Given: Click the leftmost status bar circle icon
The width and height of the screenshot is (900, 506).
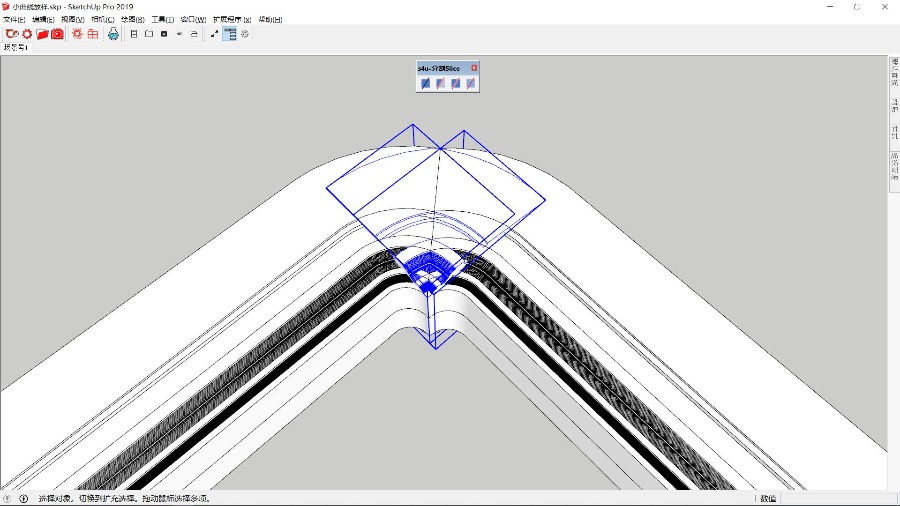Looking at the screenshot, I should tap(7, 499).
